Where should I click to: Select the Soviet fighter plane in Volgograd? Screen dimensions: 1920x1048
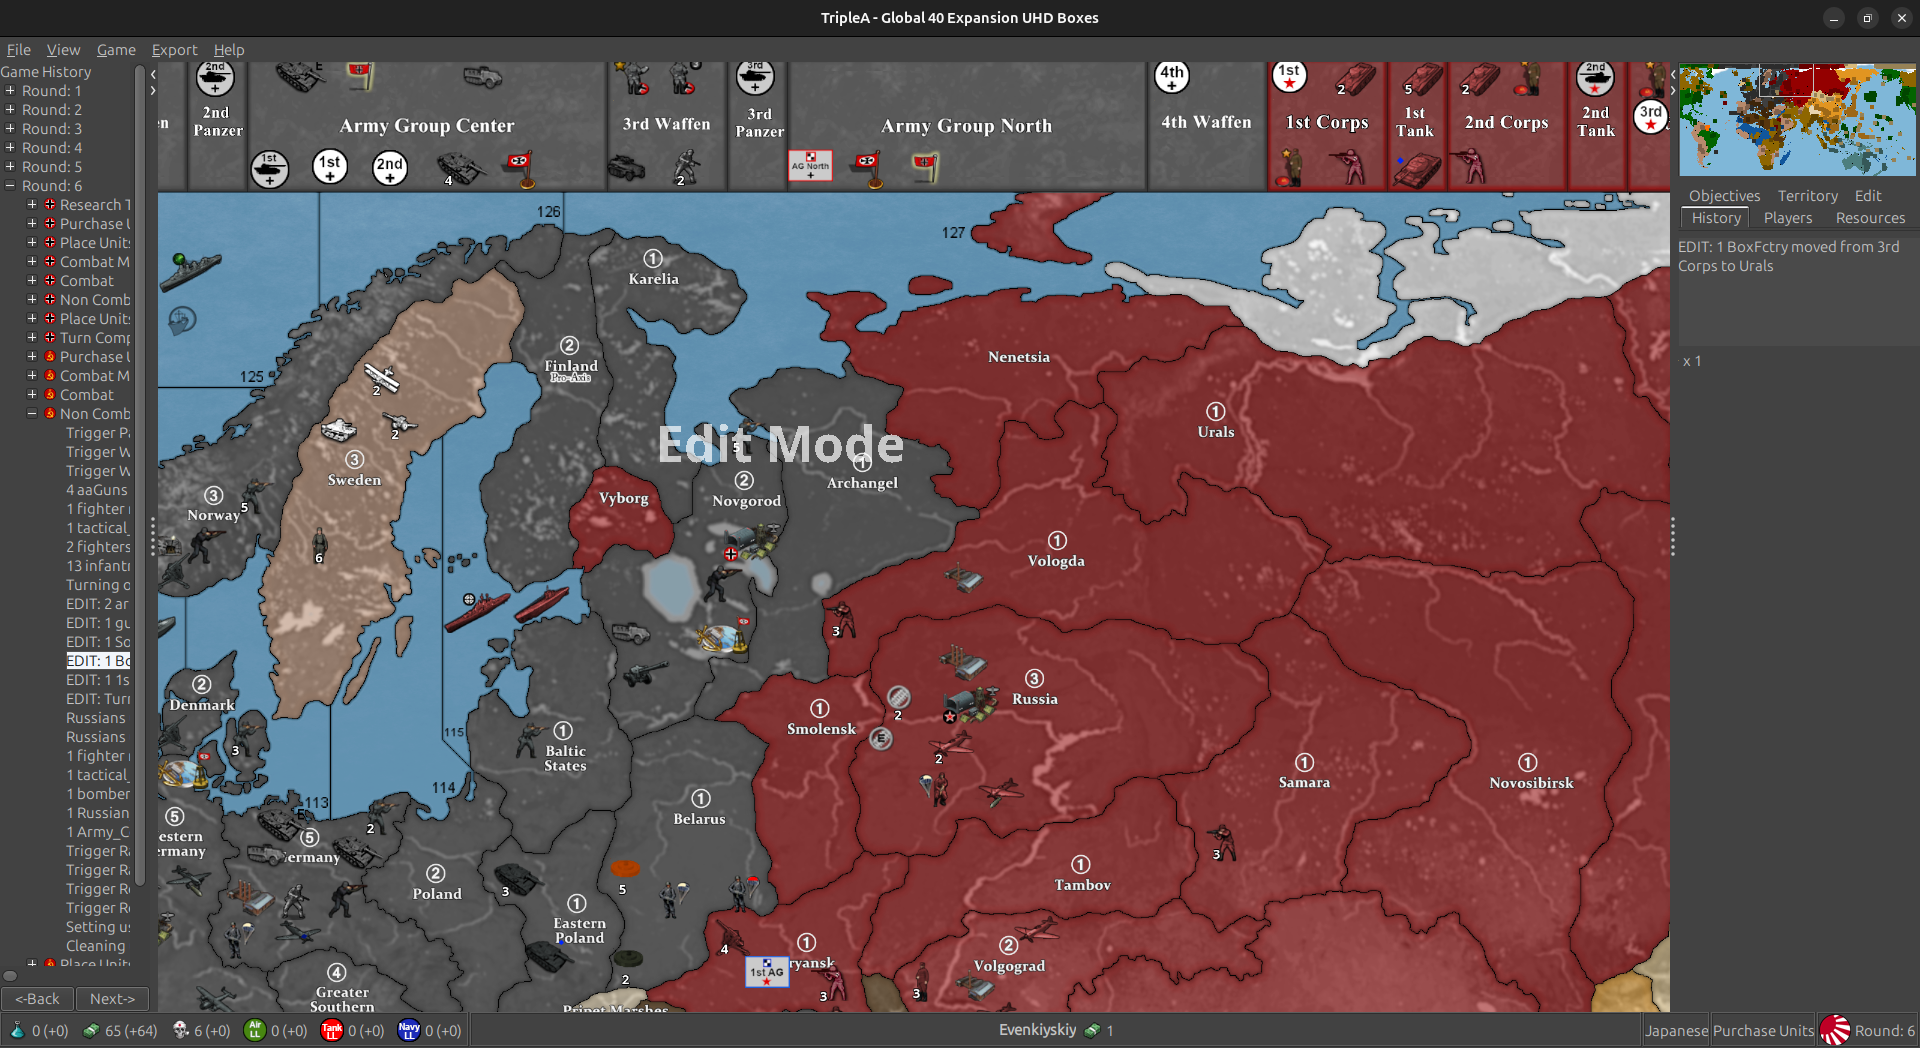pos(1037,930)
